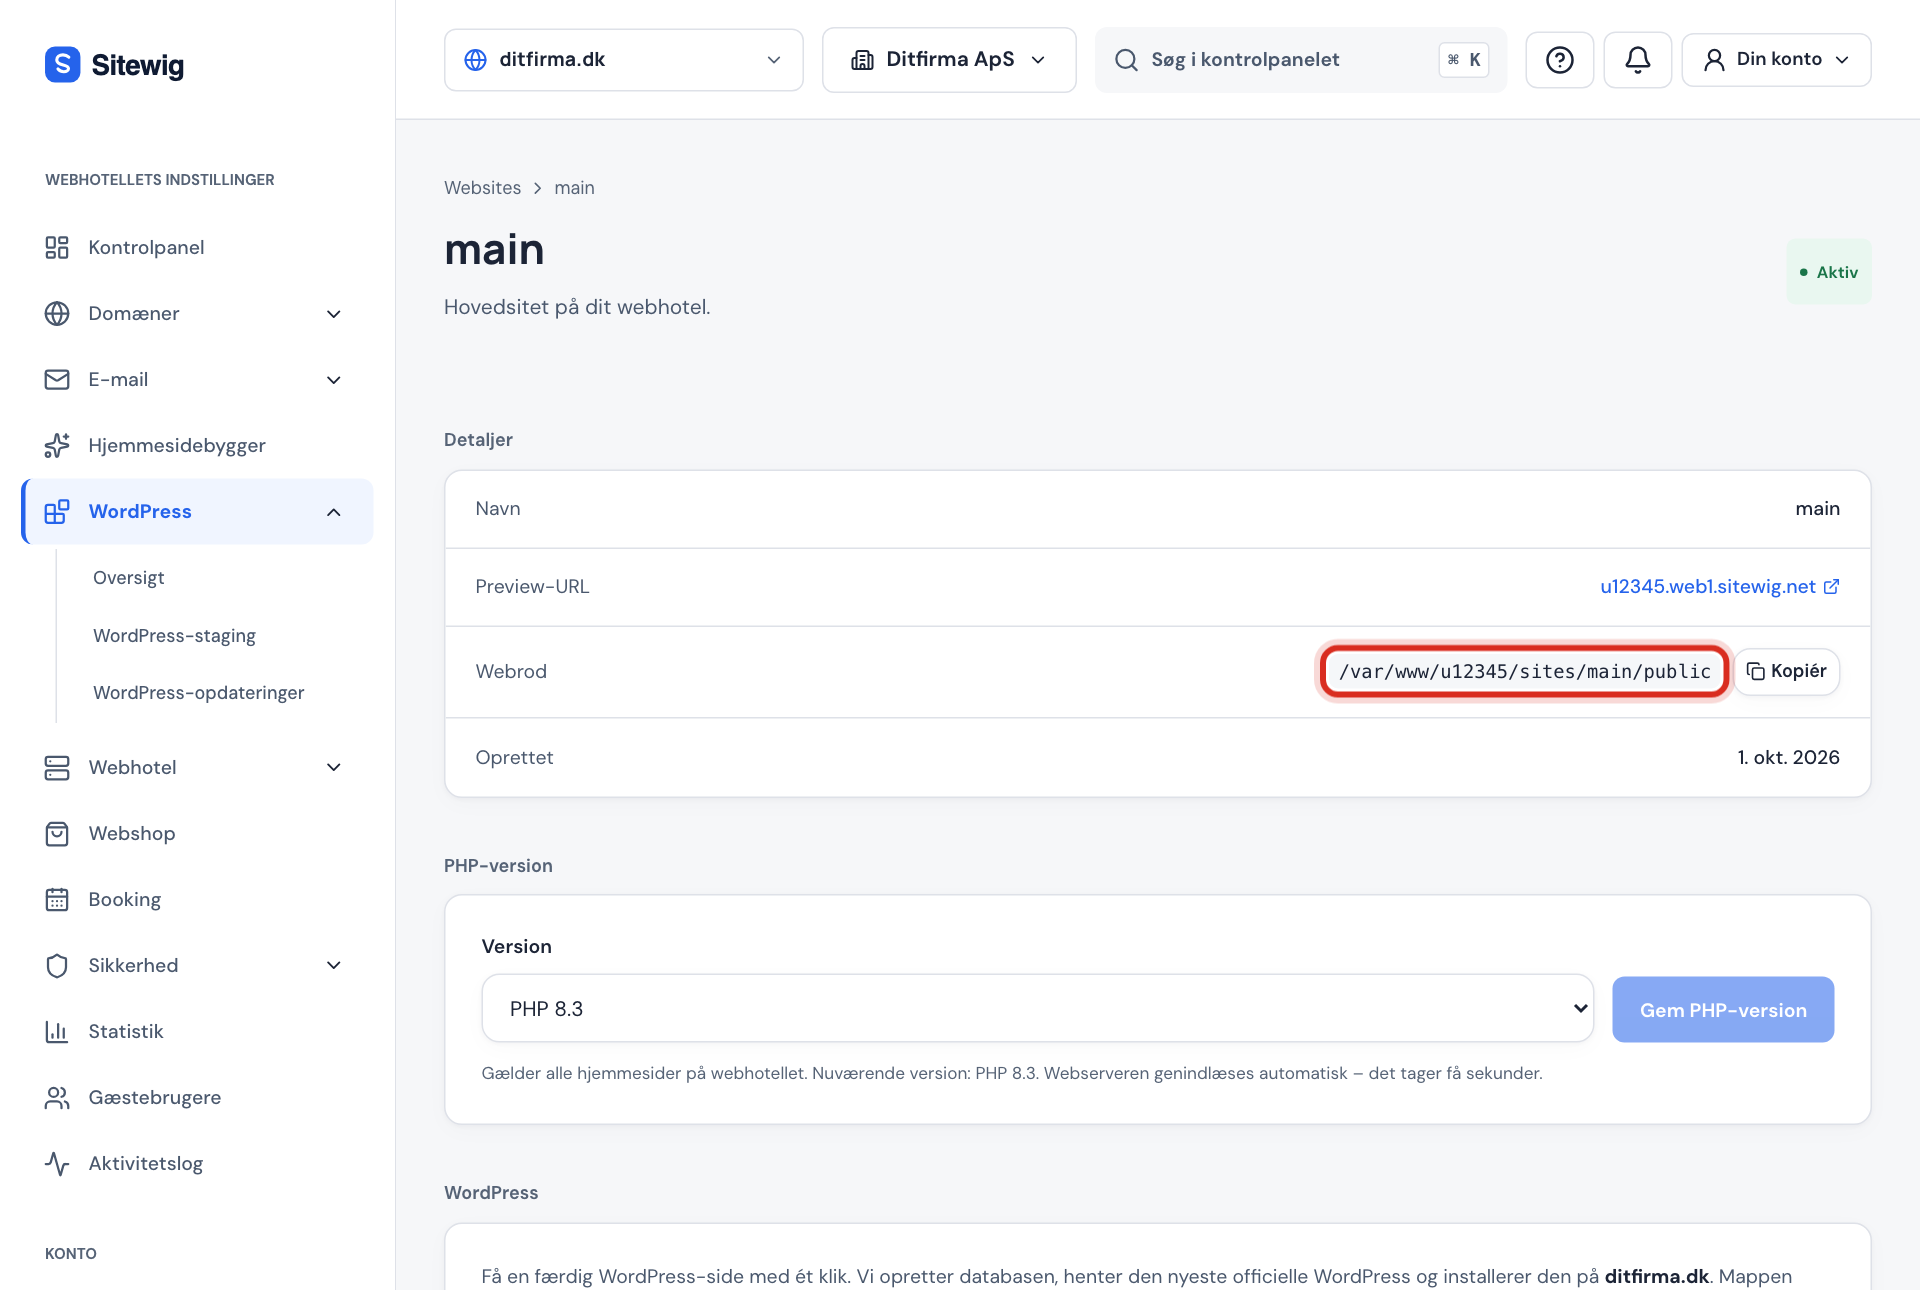Click Kopiér button for webrod path
Image resolution: width=1920 pixels, height=1290 pixels.
click(x=1786, y=671)
